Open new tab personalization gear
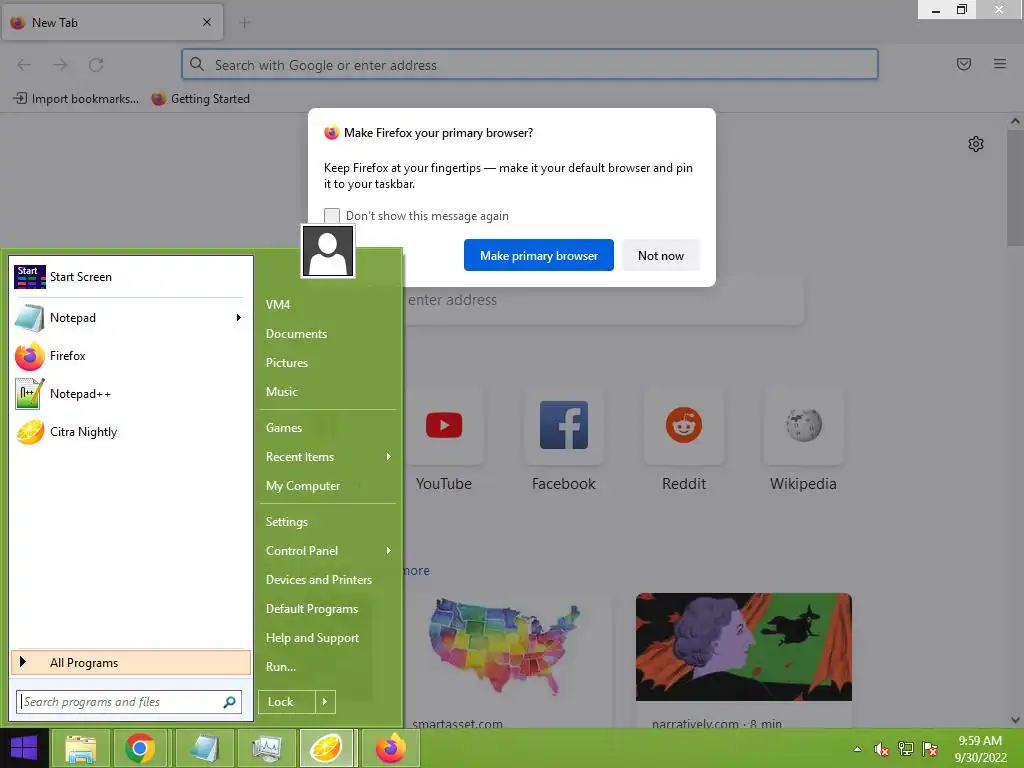Screen dimensions: 1024x768 (976, 144)
